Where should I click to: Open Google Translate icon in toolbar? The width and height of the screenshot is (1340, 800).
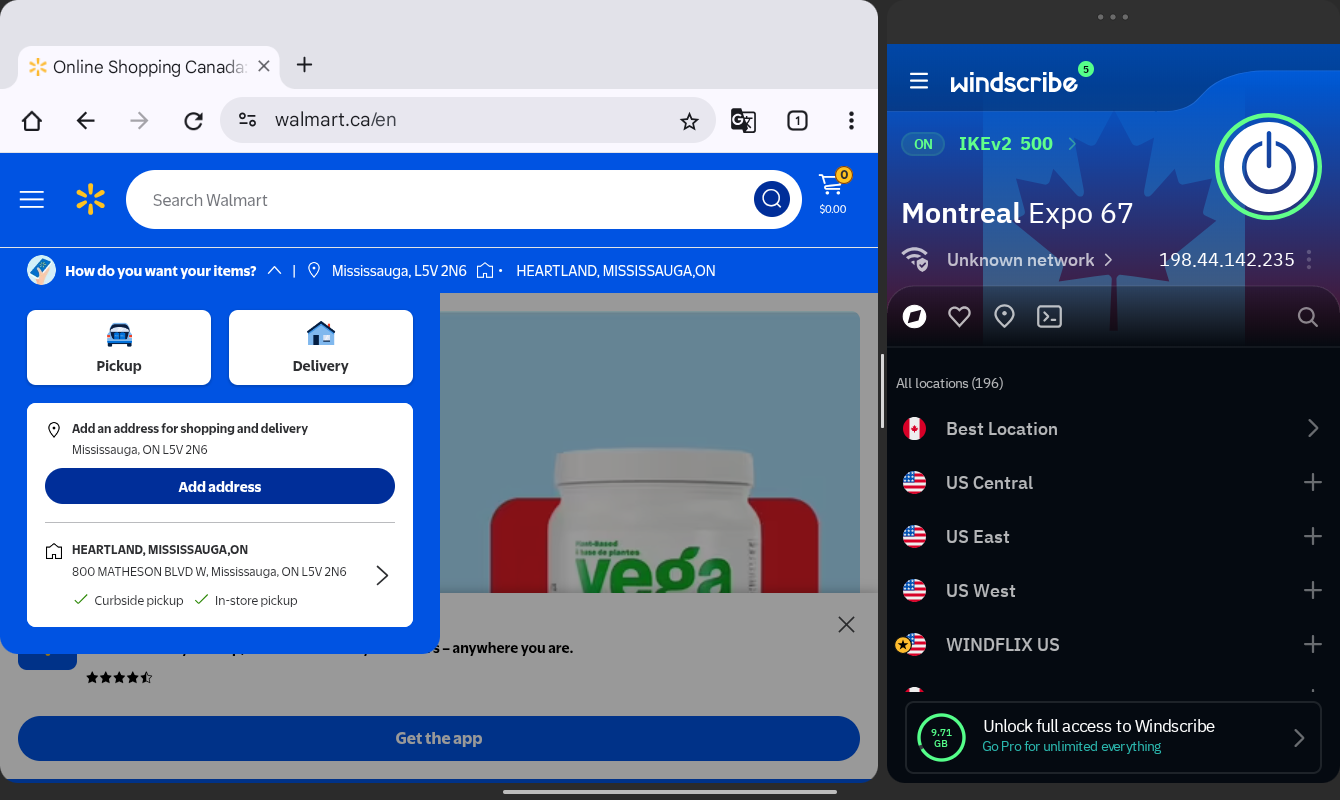[x=743, y=121]
